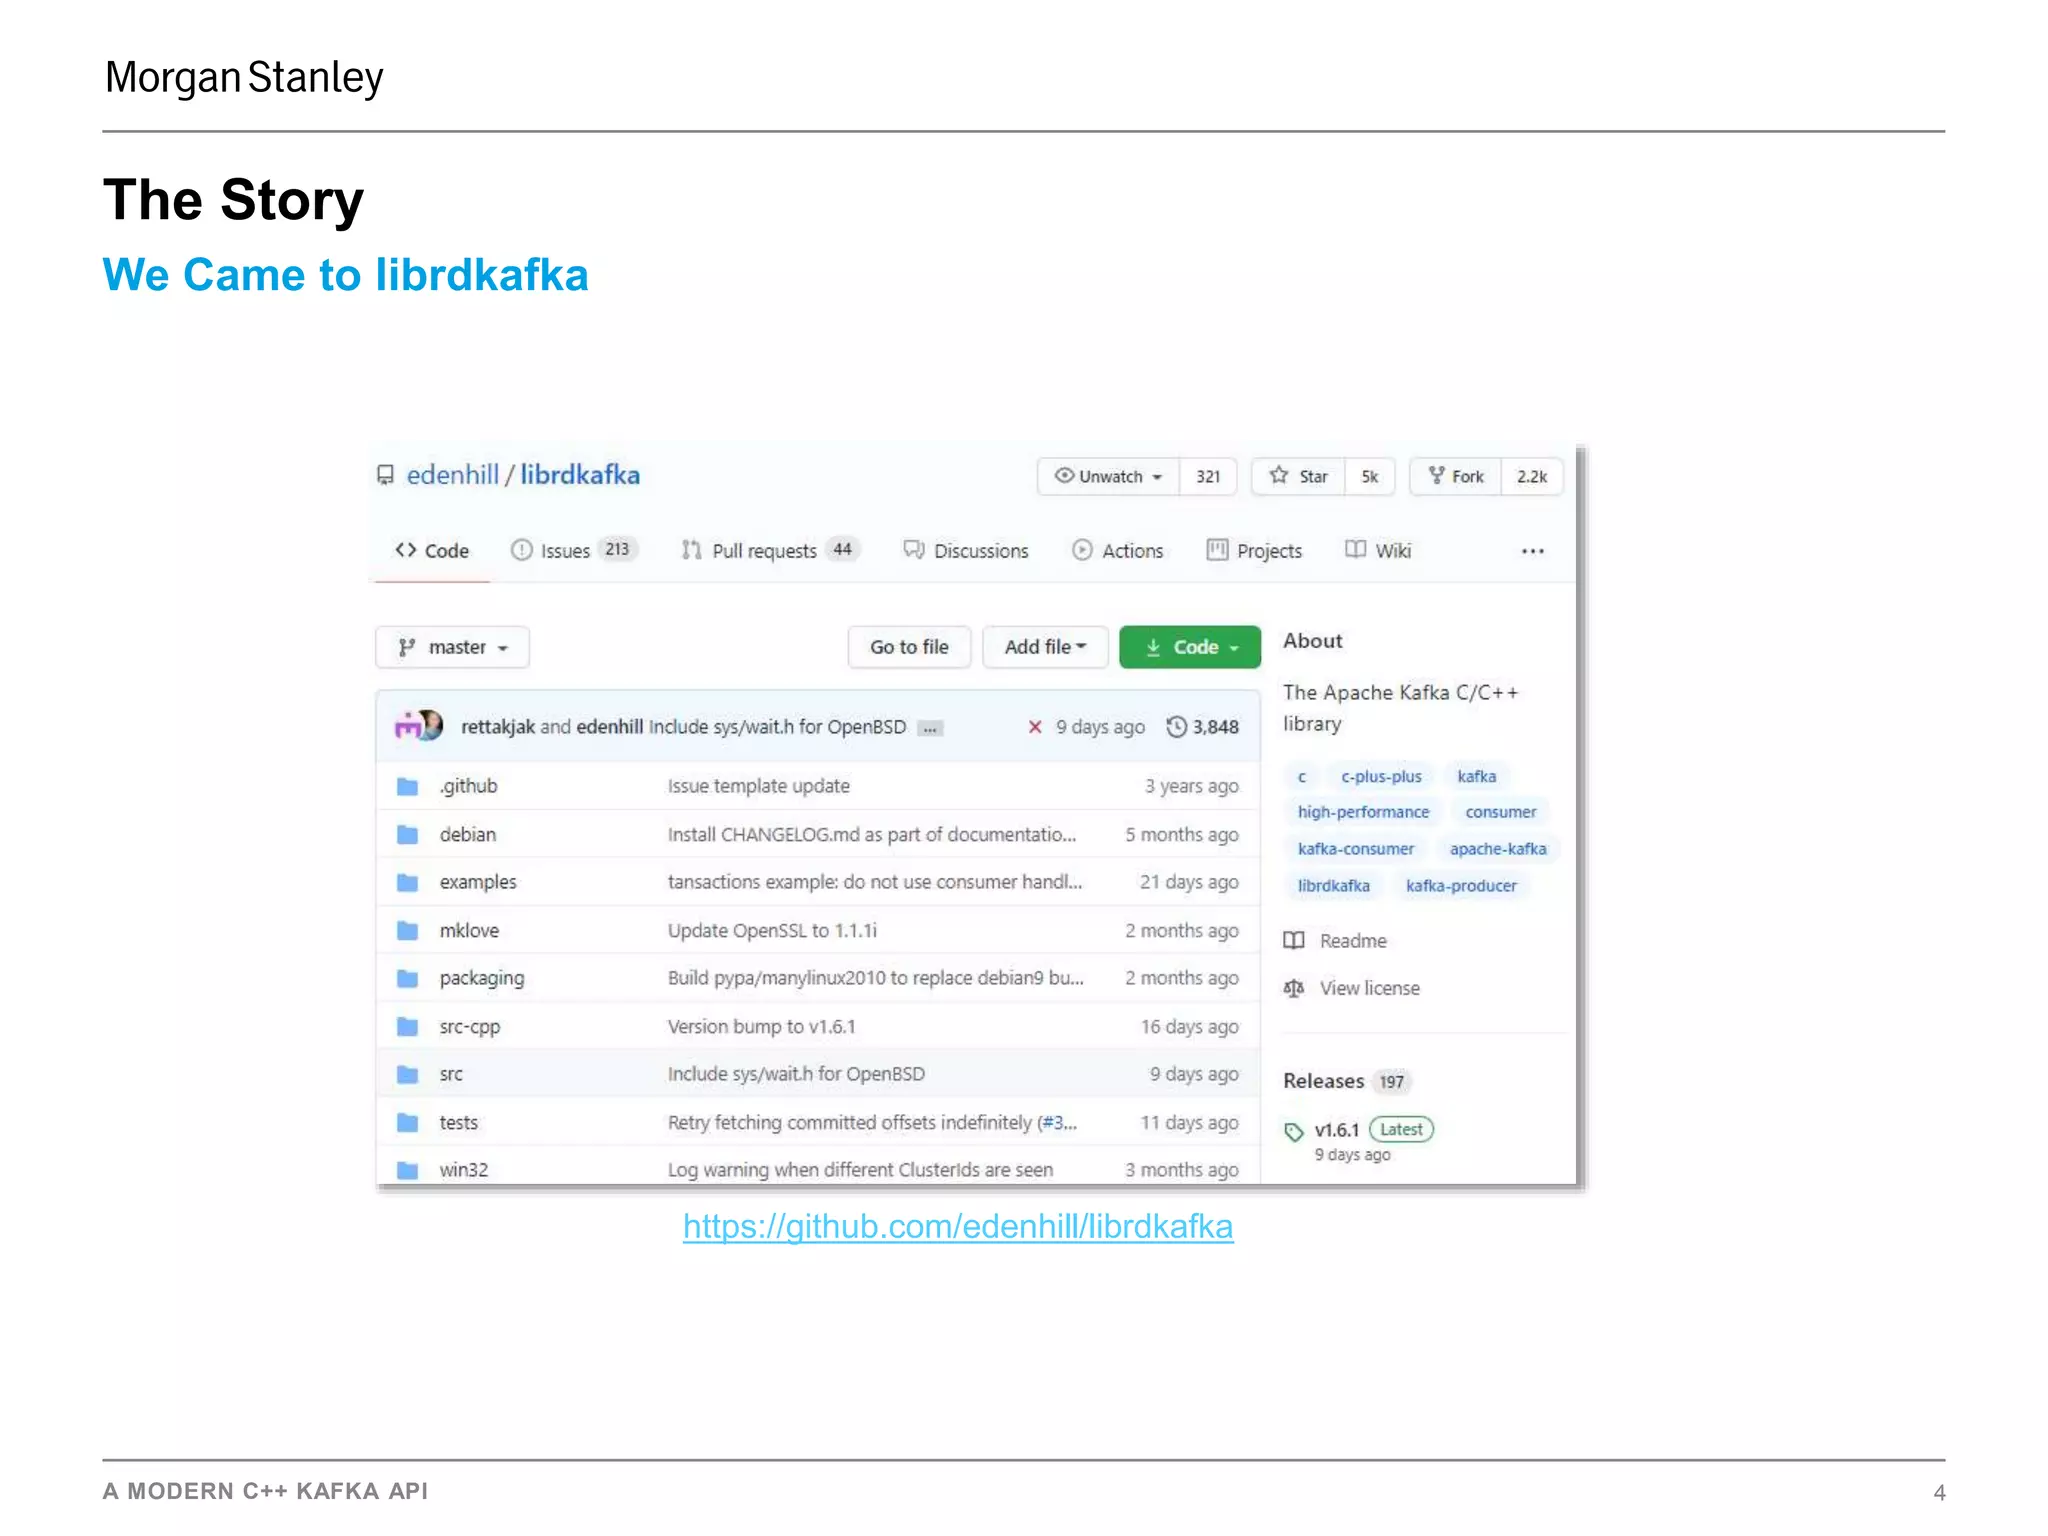Switch to the Pull requests tab
The width and height of the screenshot is (2048, 1536).
(764, 551)
